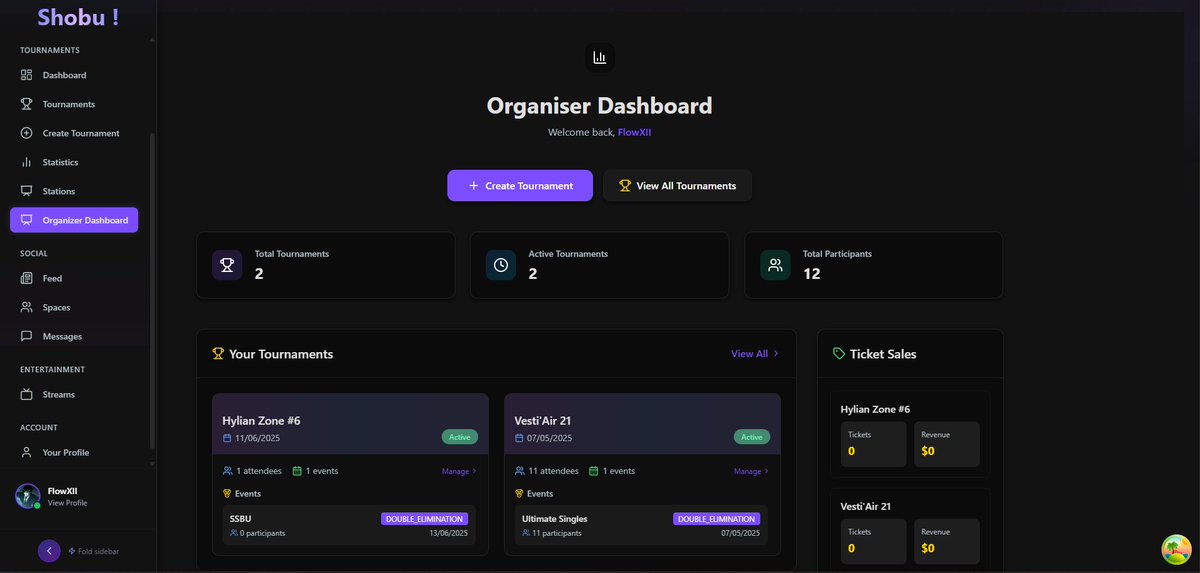Click the calendar icon next to 11/06/2025
The height and width of the screenshot is (573, 1200).
point(227,438)
